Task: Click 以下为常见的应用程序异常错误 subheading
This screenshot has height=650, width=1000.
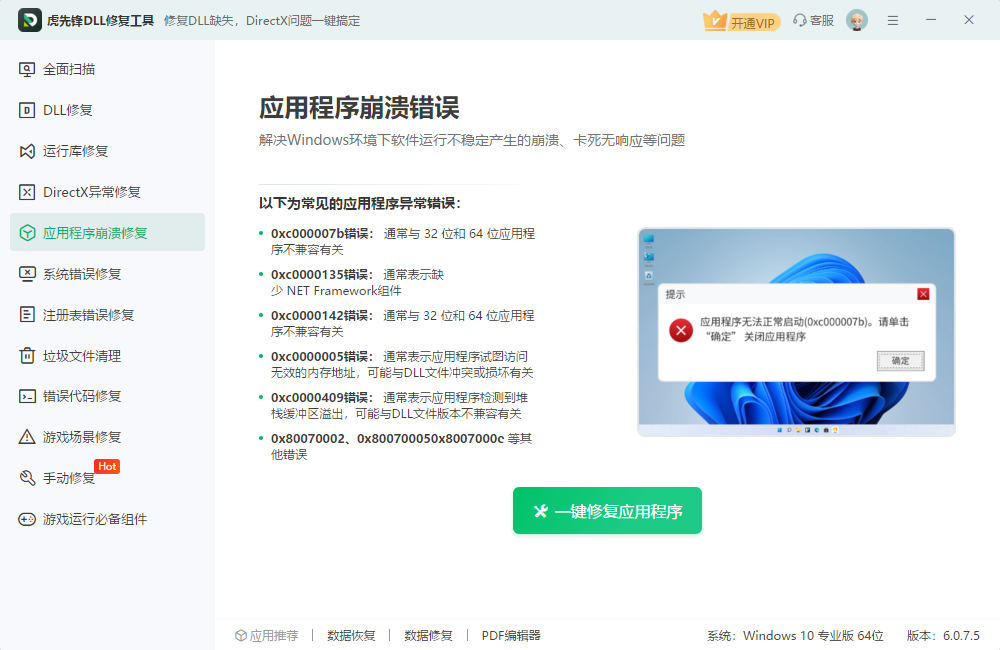Action: click(x=360, y=203)
